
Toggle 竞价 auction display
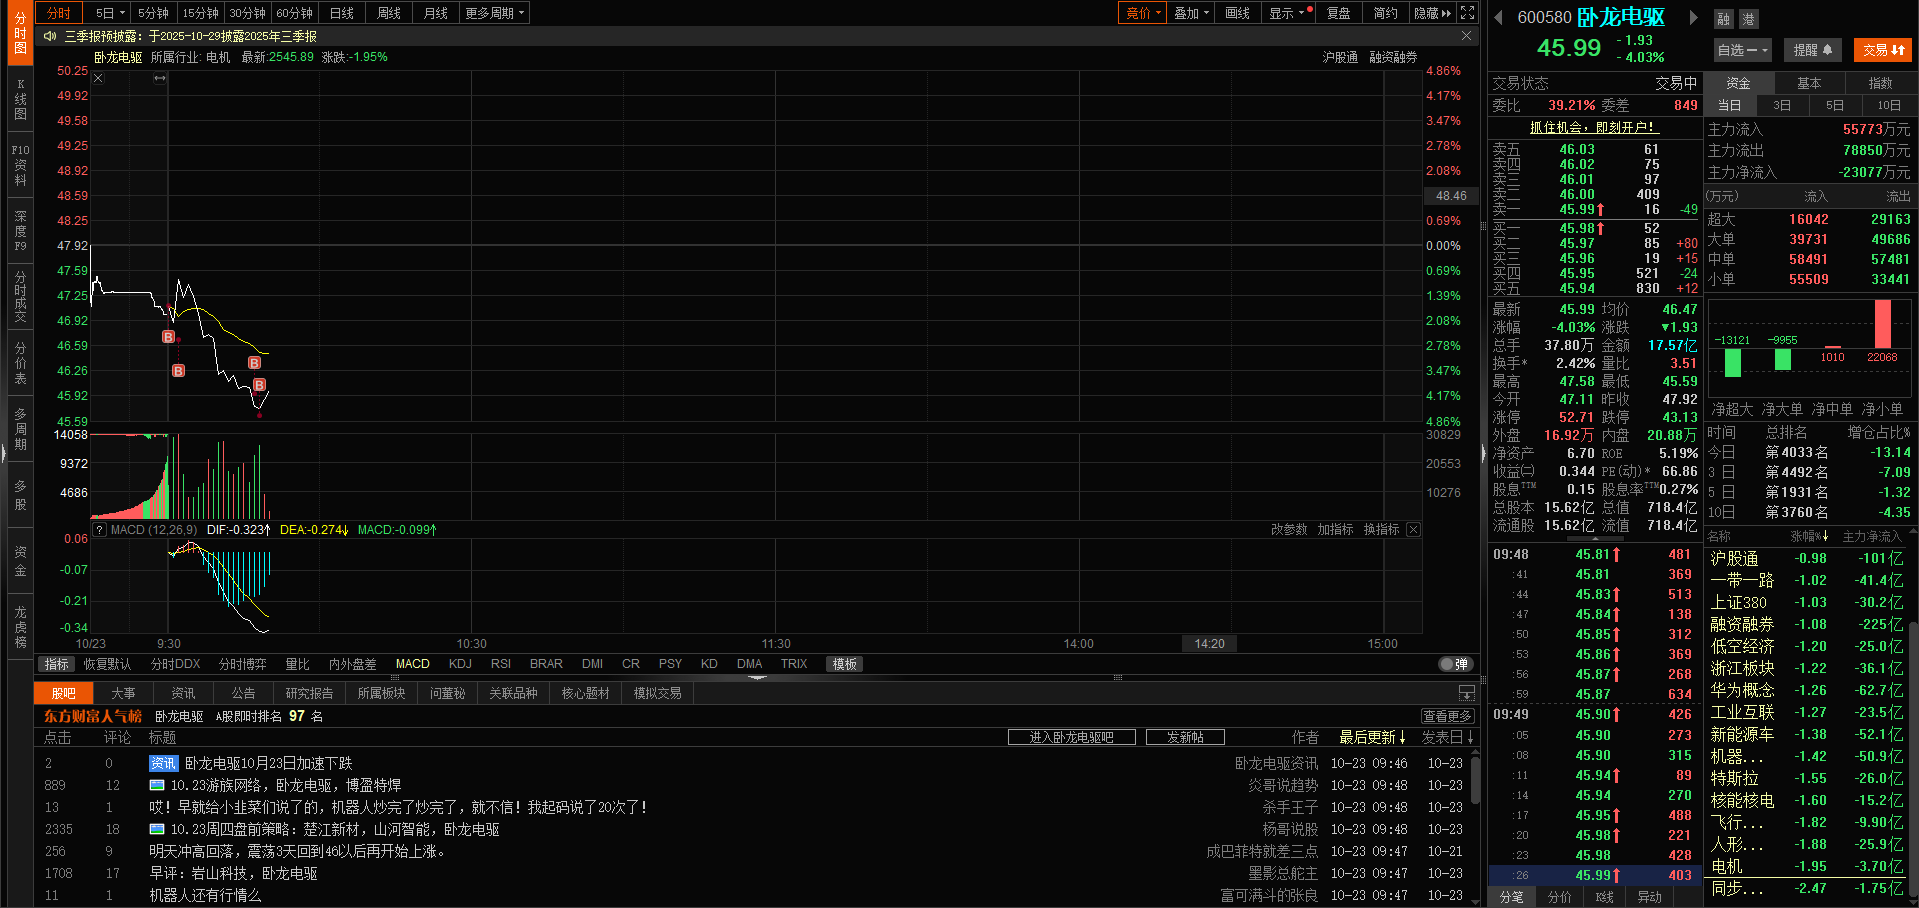1142,13
